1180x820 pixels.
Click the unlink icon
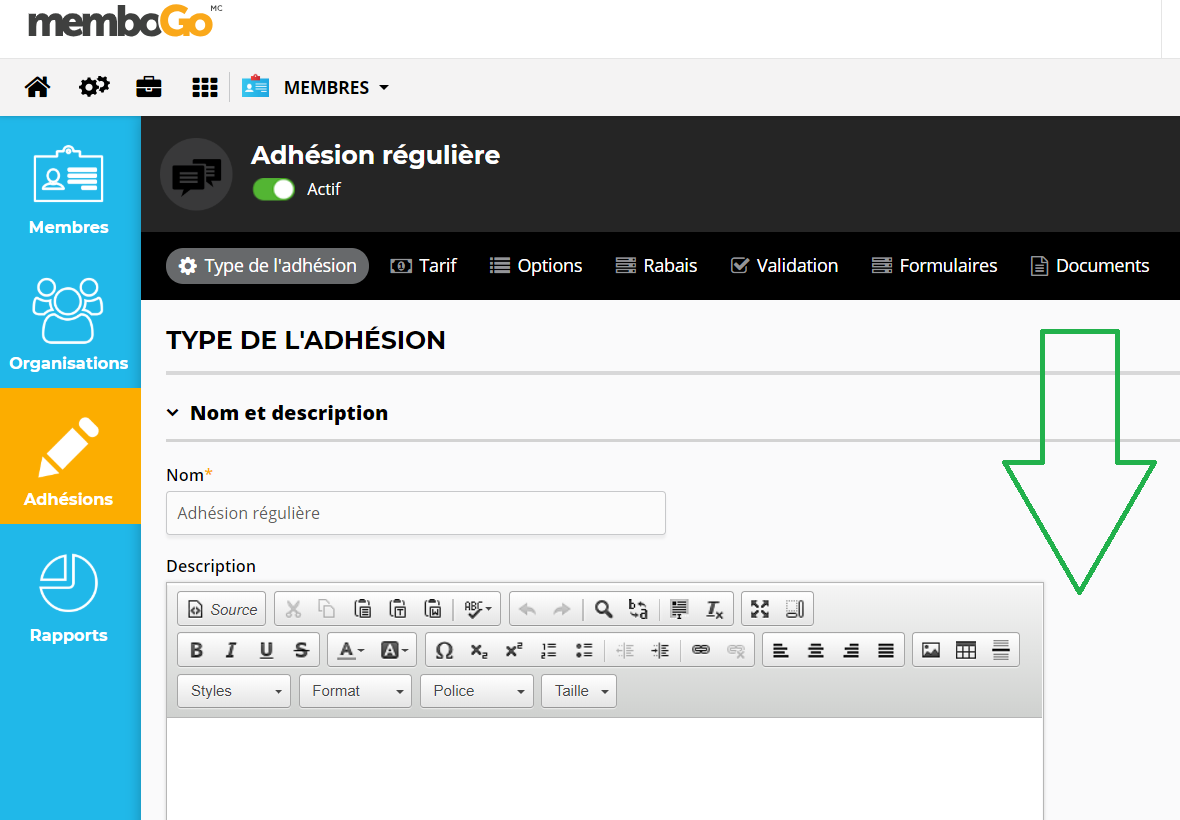click(736, 650)
